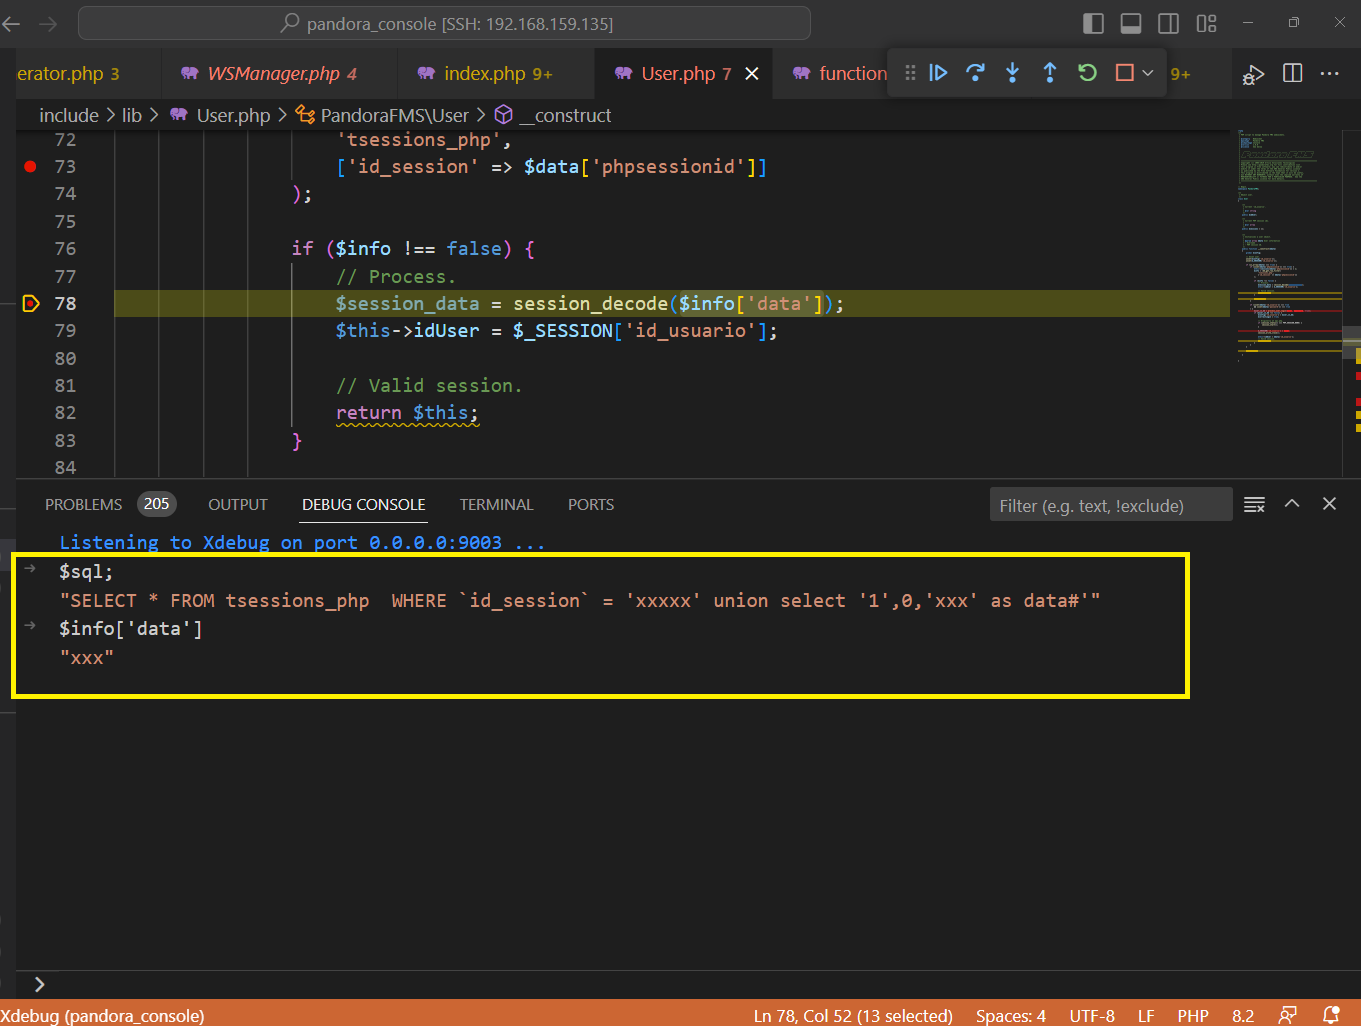Switch to the function tab
Image resolution: width=1361 pixels, height=1028 pixels.
pos(838,74)
